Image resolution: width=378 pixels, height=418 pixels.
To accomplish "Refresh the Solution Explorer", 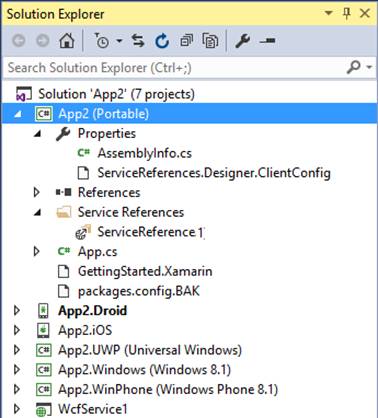I will pyautogui.click(x=162, y=41).
